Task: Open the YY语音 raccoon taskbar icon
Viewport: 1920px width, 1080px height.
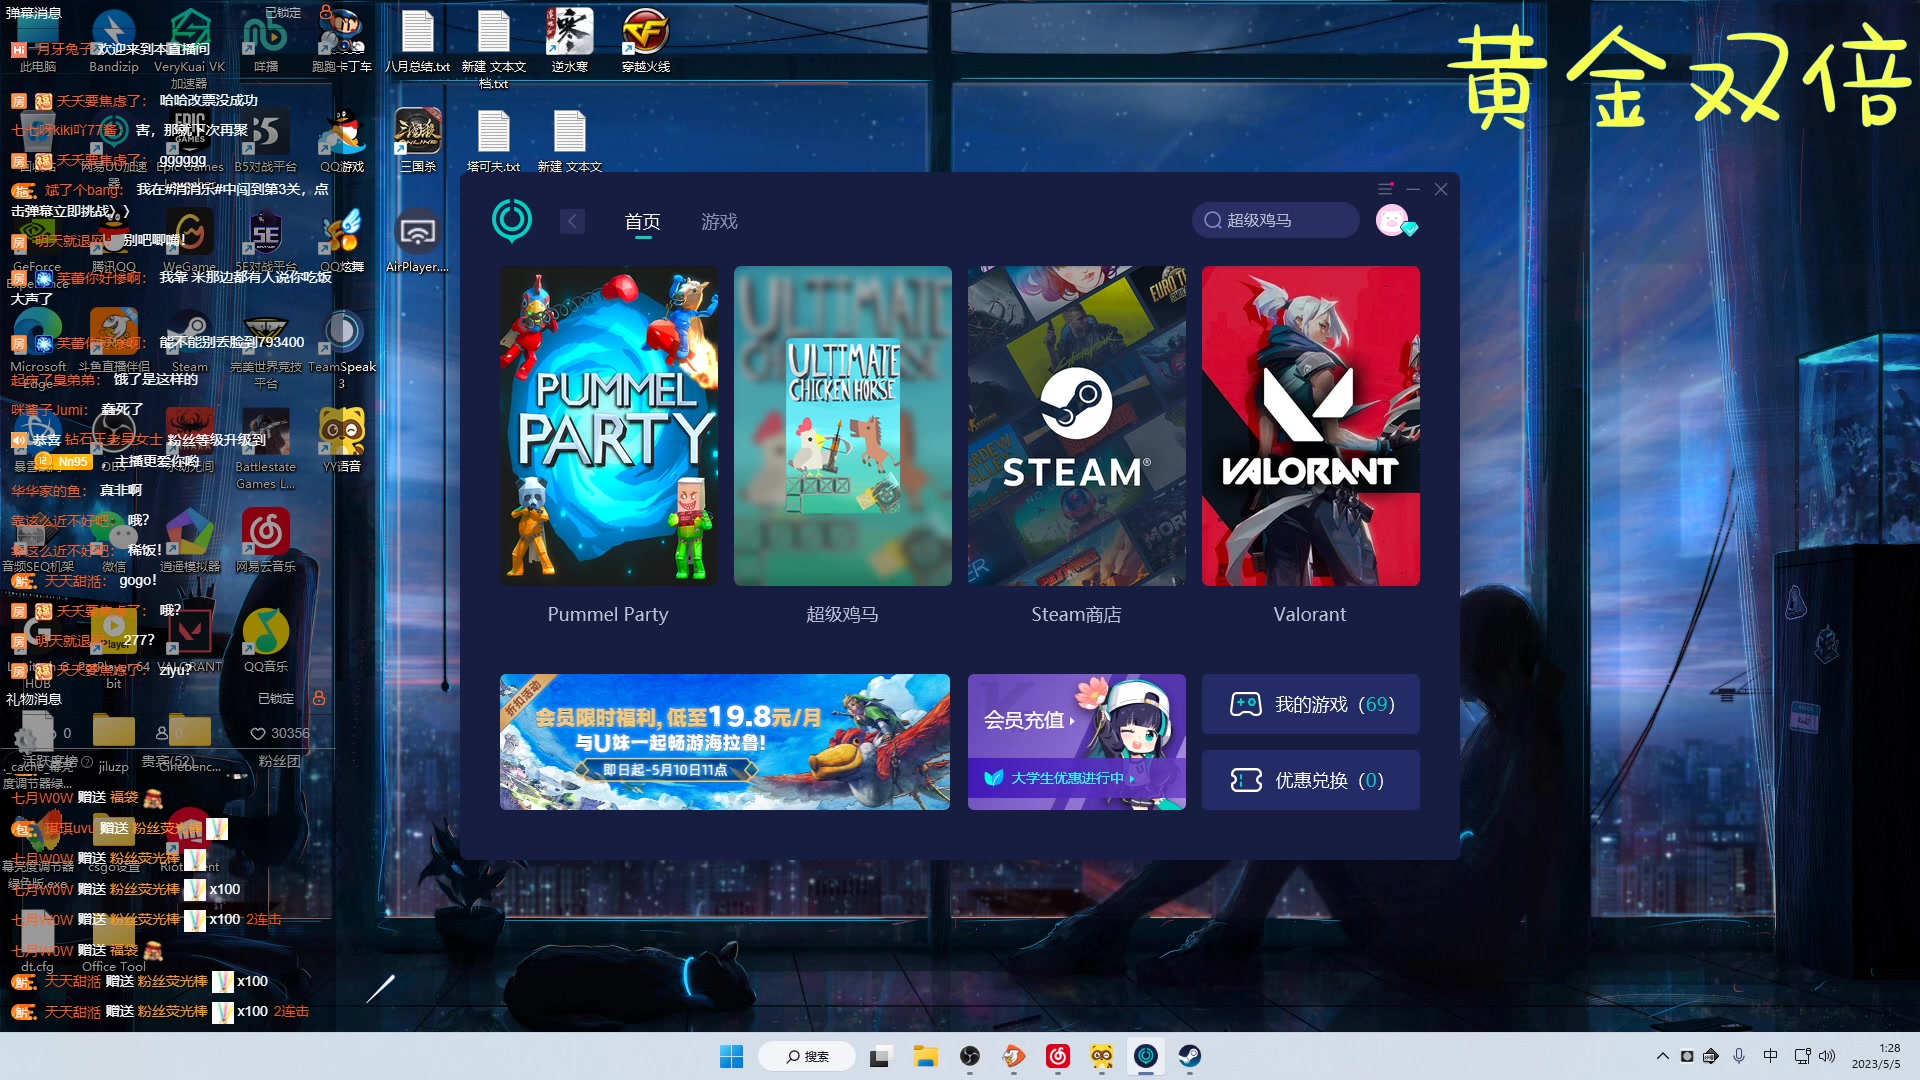Action: [1102, 1056]
